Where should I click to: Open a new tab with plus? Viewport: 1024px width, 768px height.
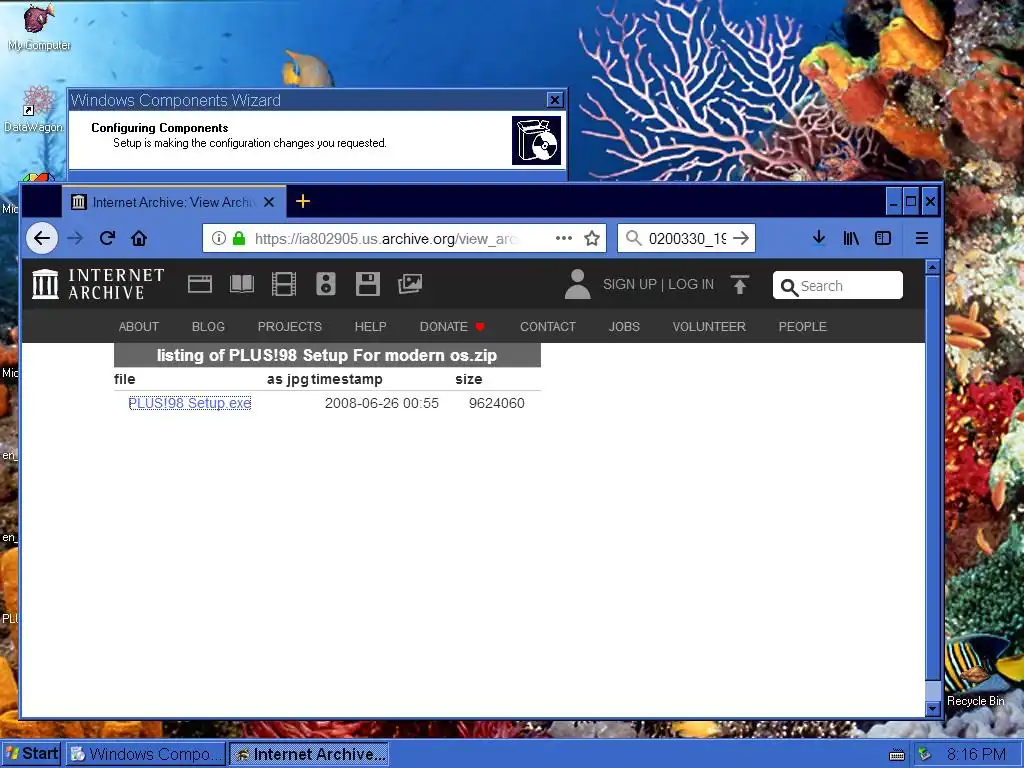pos(303,201)
